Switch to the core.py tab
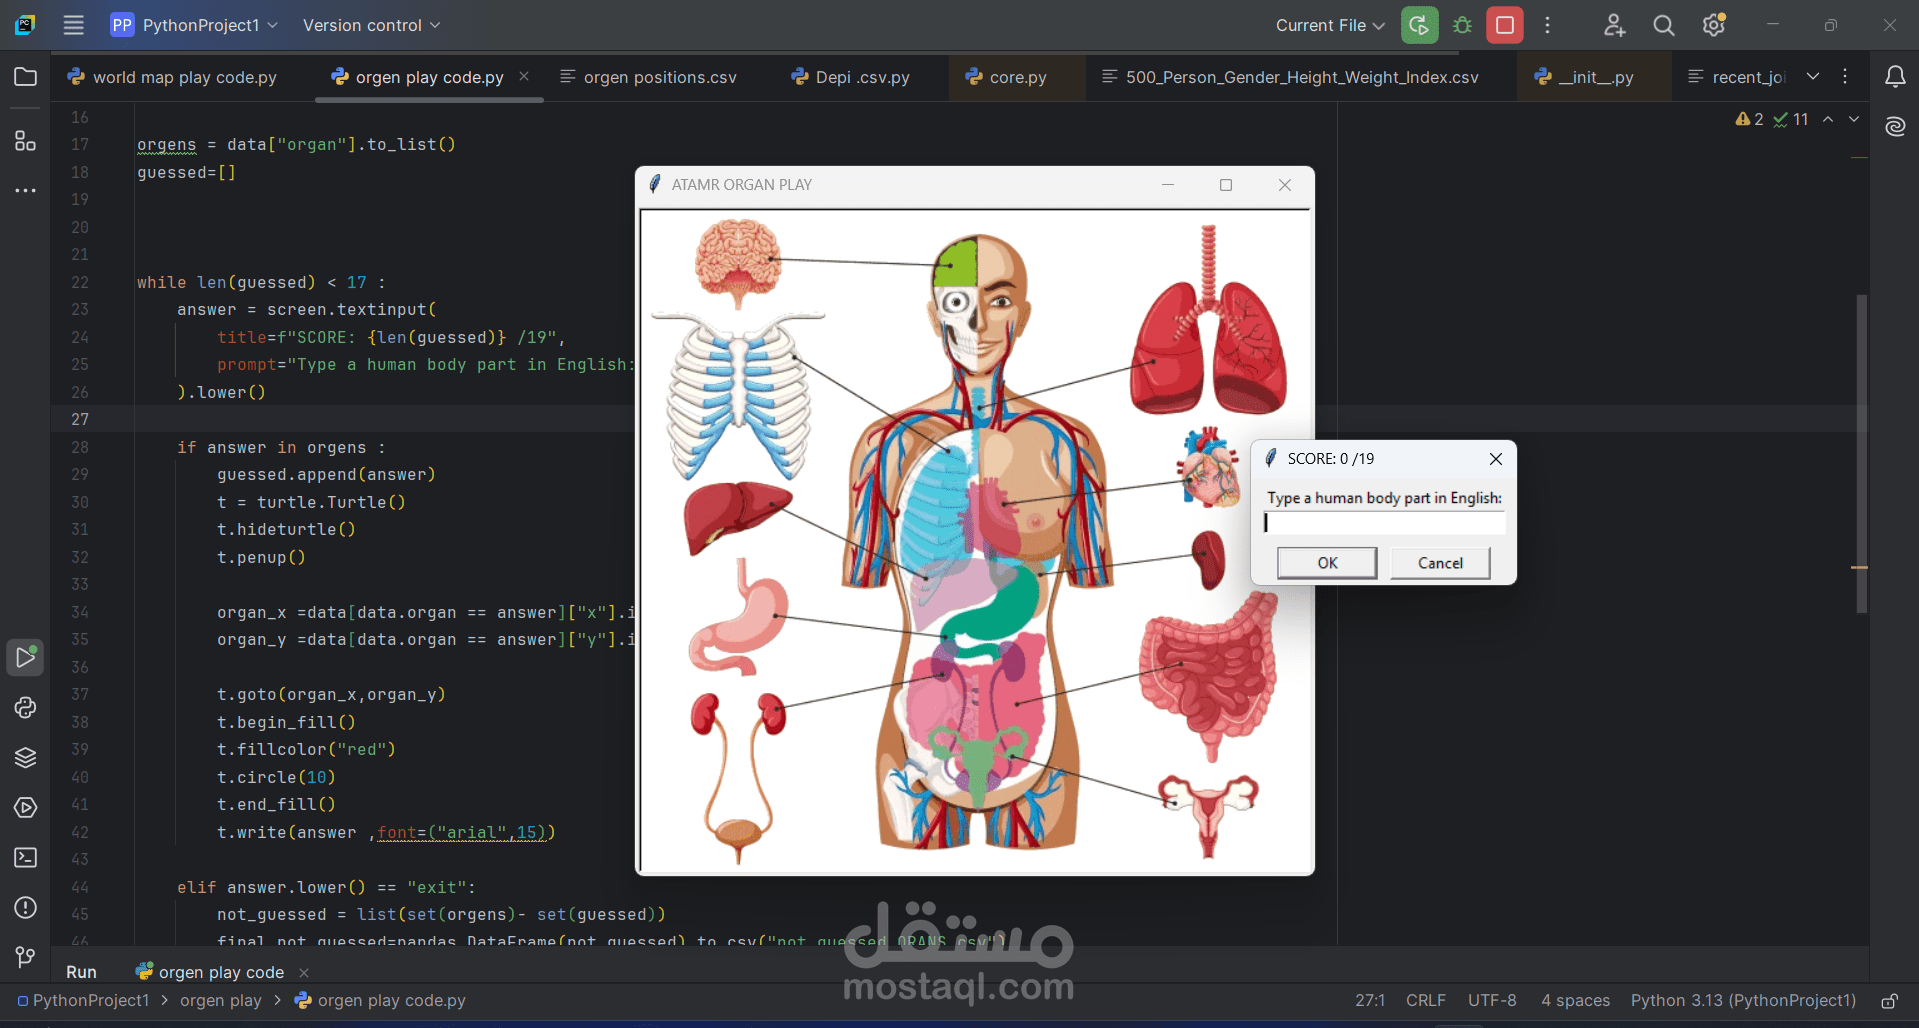Screen dimensions: 1919x1028 pyautogui.click(x=1016, y=77)
